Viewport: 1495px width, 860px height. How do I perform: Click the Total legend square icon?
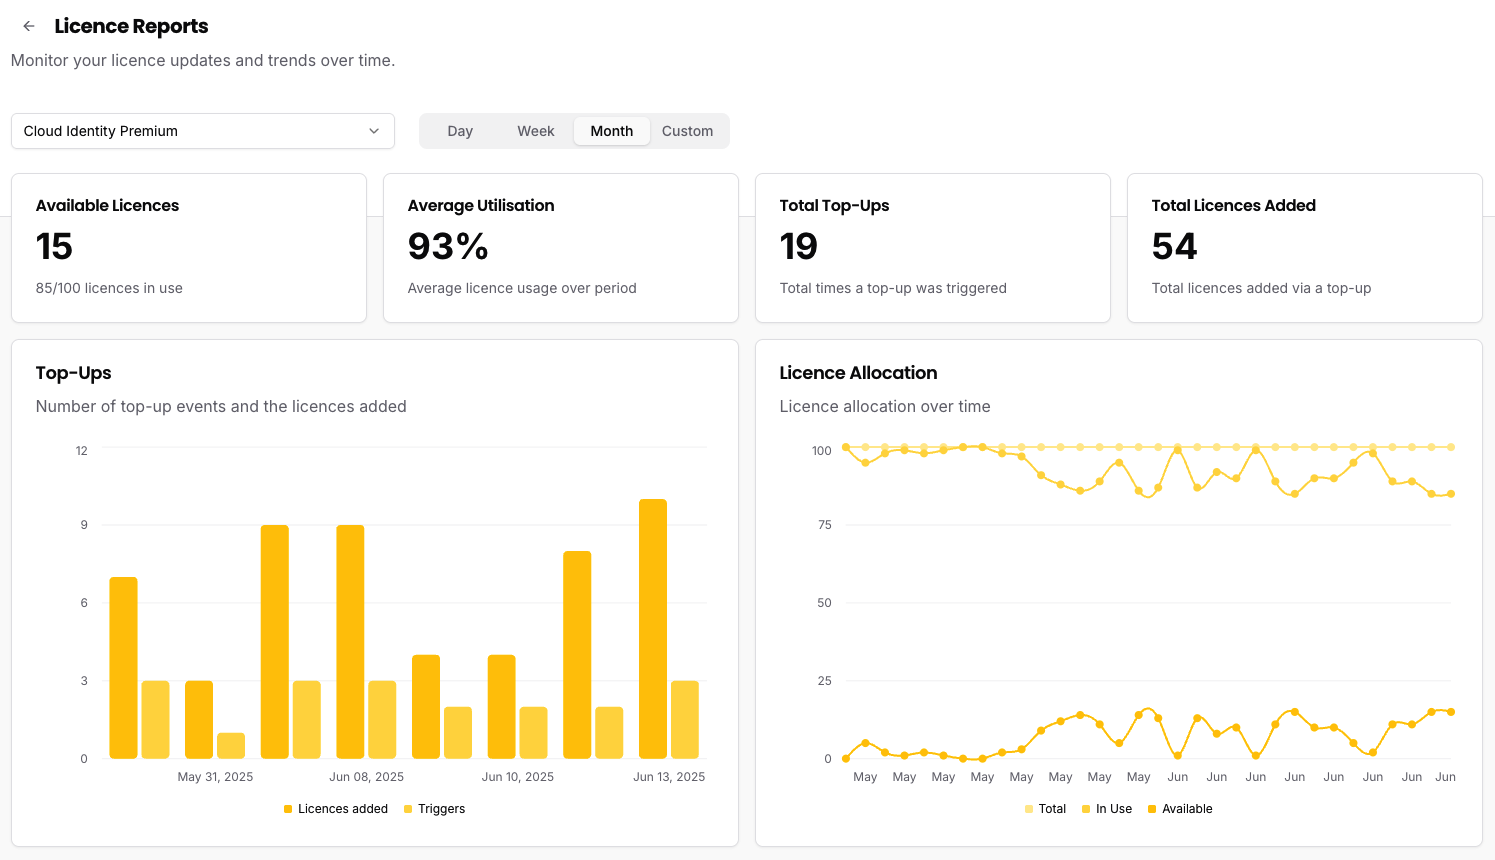coord(1027,809)
